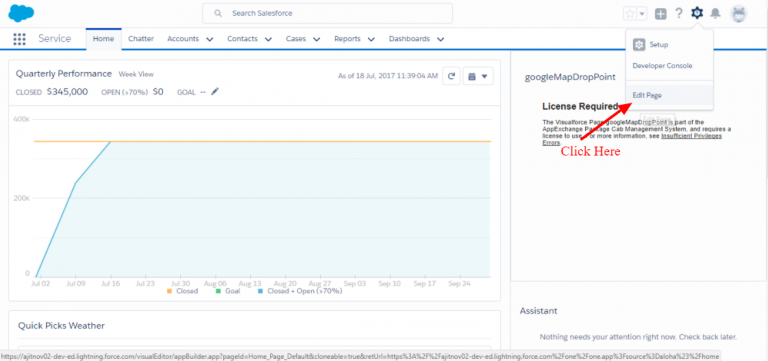Select the Home tab
This screenshot has width=768, height=361.
(103, 39)
